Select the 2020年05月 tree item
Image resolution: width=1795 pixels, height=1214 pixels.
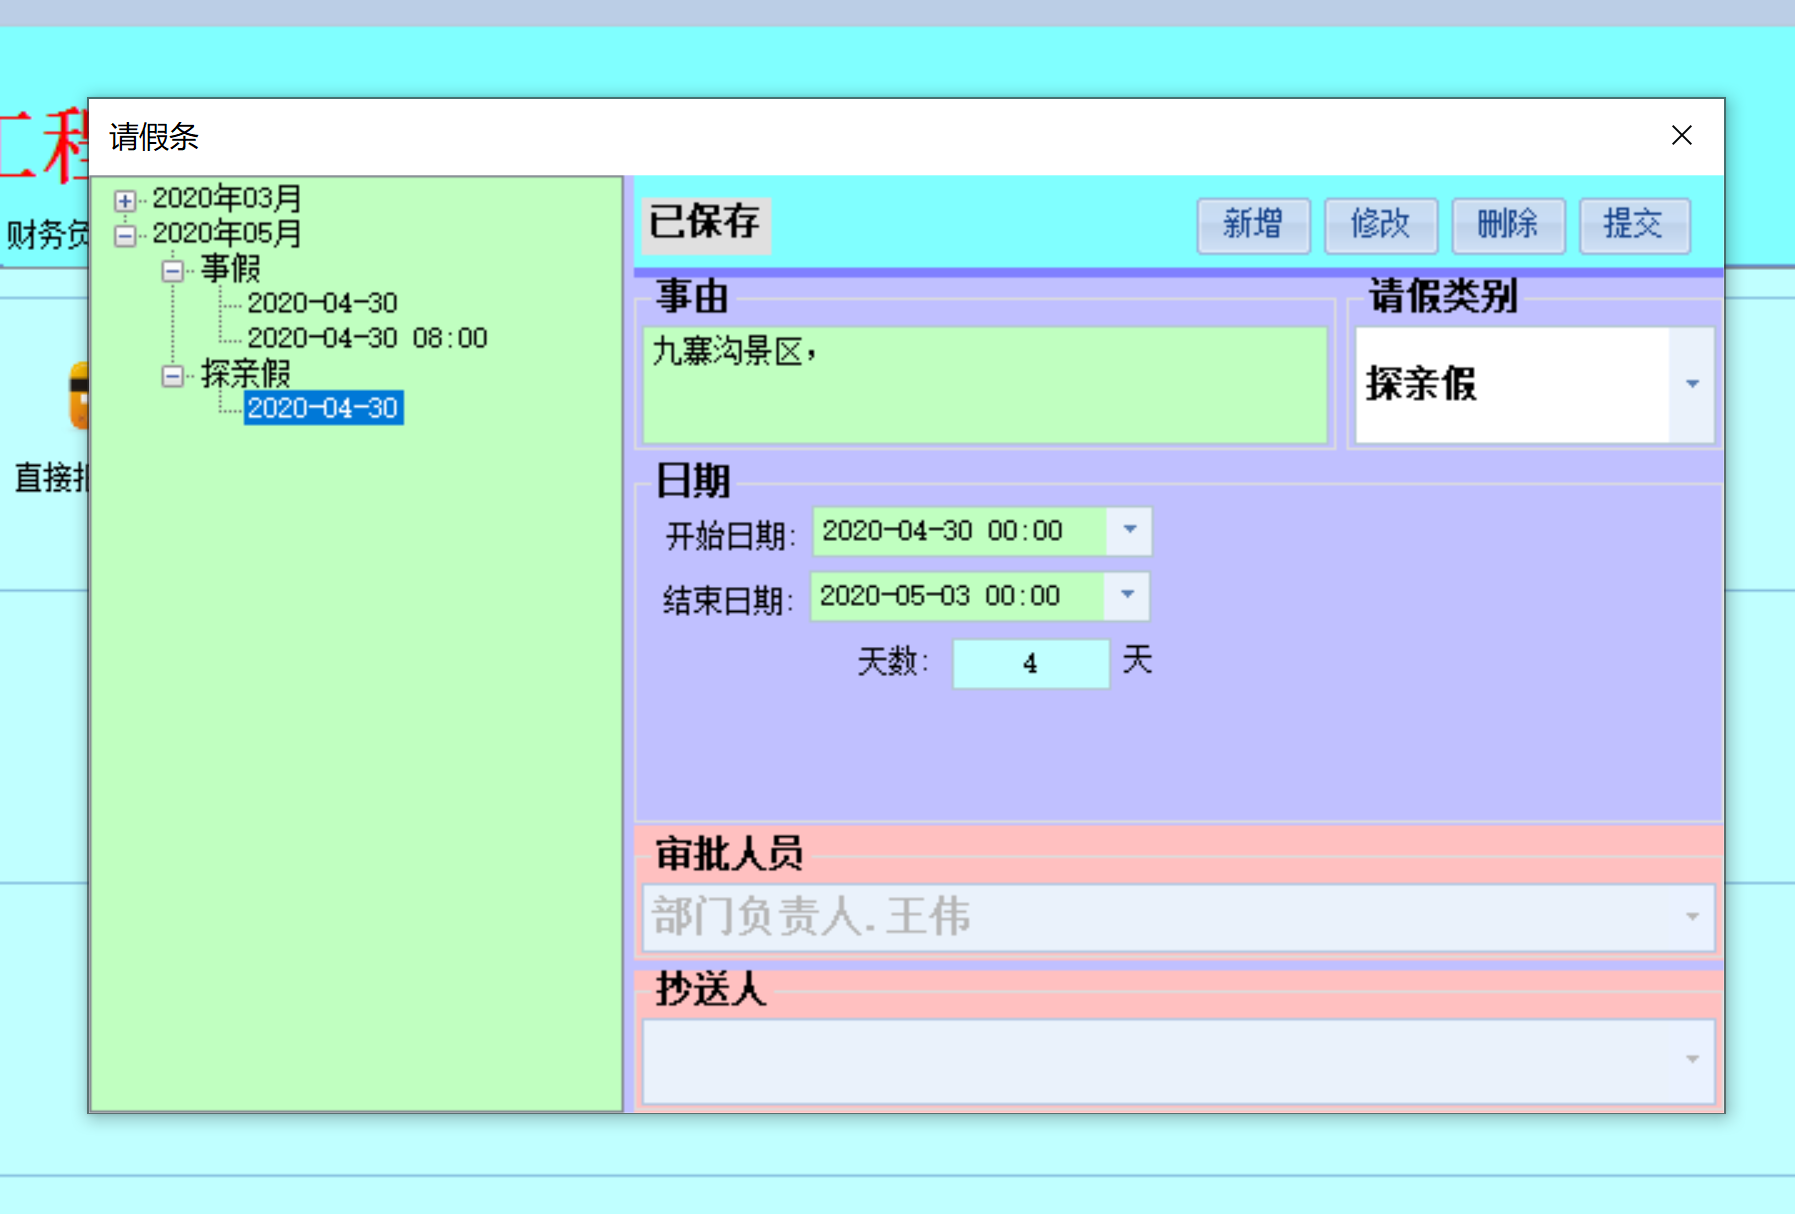pos(227,234)
